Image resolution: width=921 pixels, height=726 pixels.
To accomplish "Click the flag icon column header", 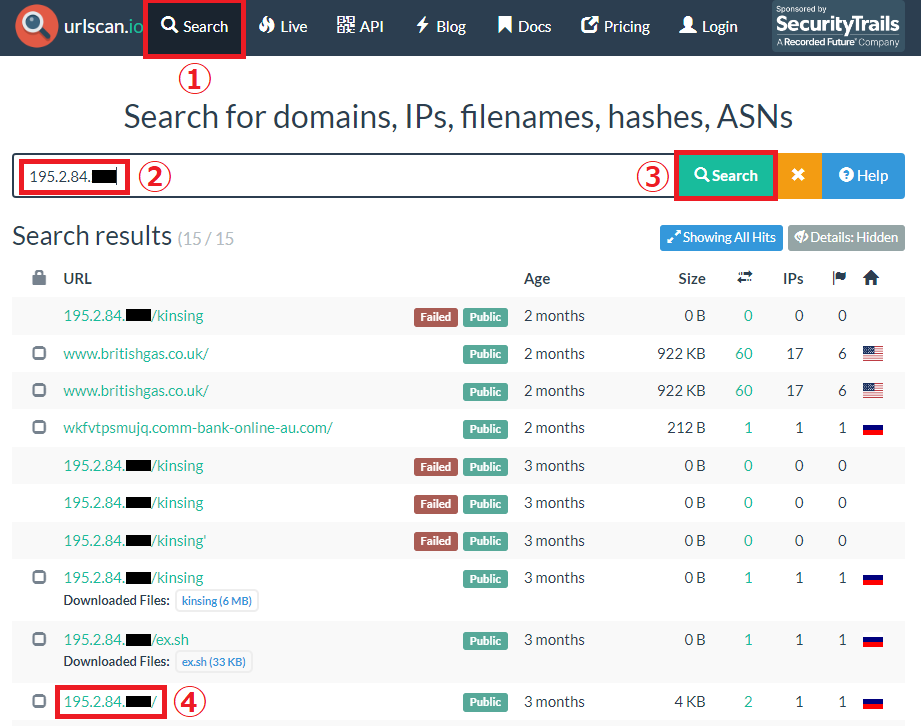I will click(x=841, y=278).
